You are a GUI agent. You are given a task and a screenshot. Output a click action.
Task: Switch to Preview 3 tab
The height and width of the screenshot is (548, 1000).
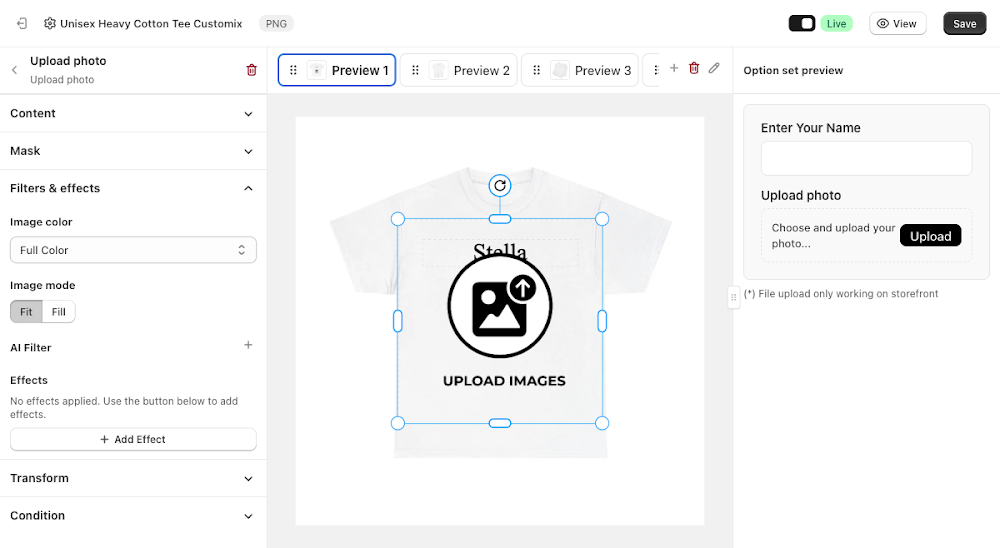pyautogui.click(x=580, y=70)
